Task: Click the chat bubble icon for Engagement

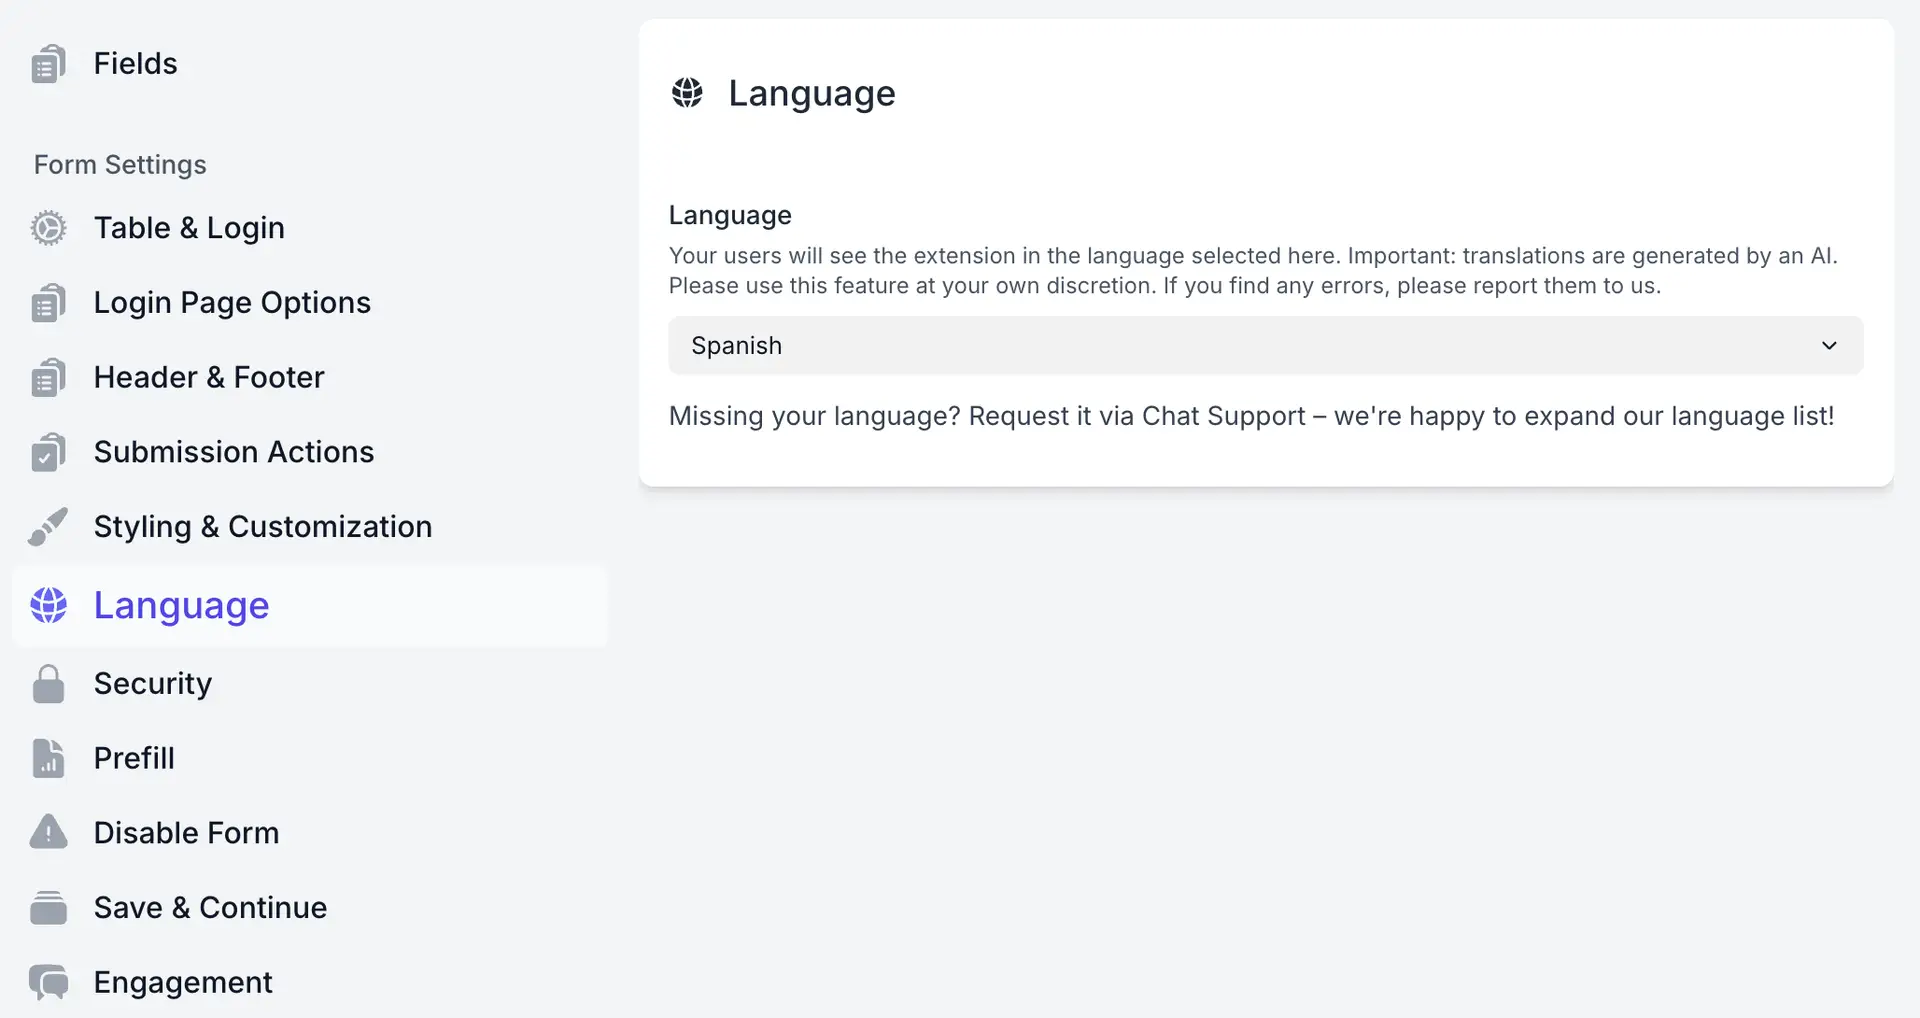Action: pos(48,982)
